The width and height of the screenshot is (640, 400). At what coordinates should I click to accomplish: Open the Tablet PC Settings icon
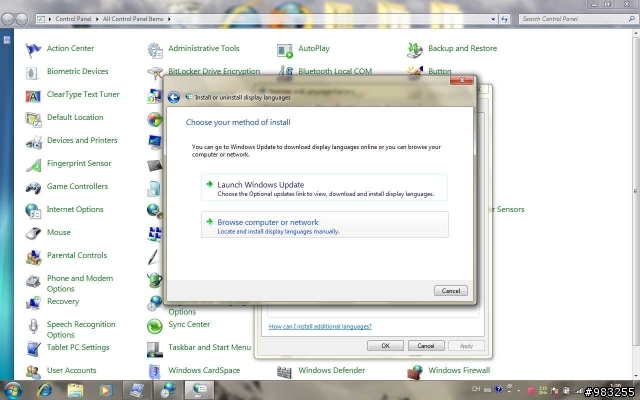[33, 349]
